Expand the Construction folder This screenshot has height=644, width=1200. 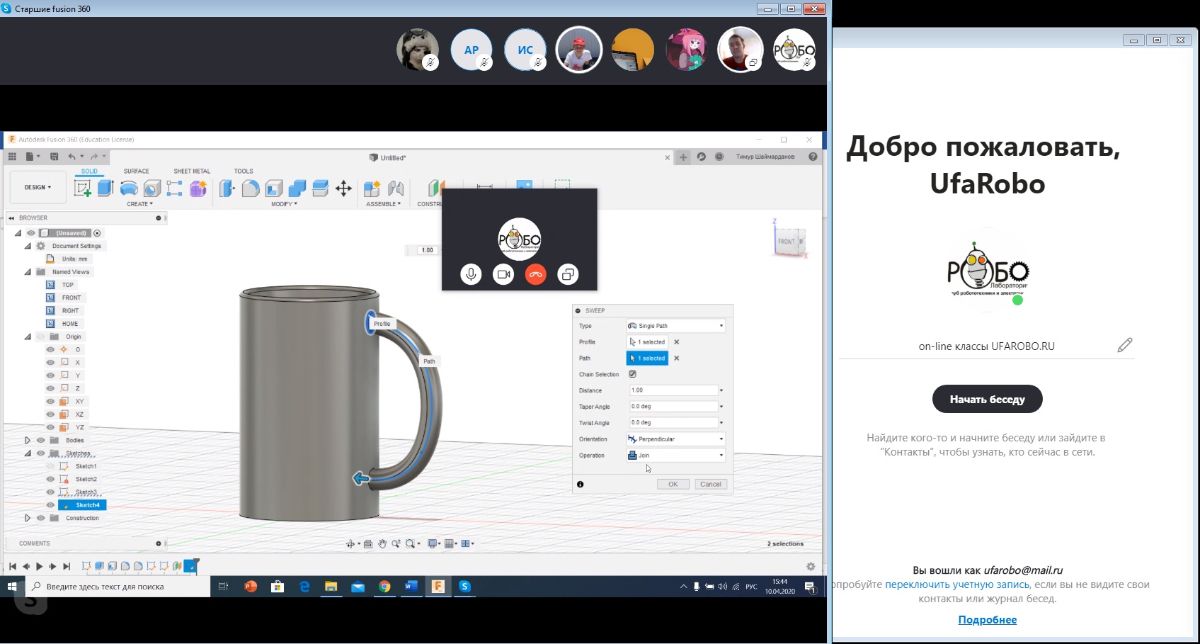click(x=28, y=518)
